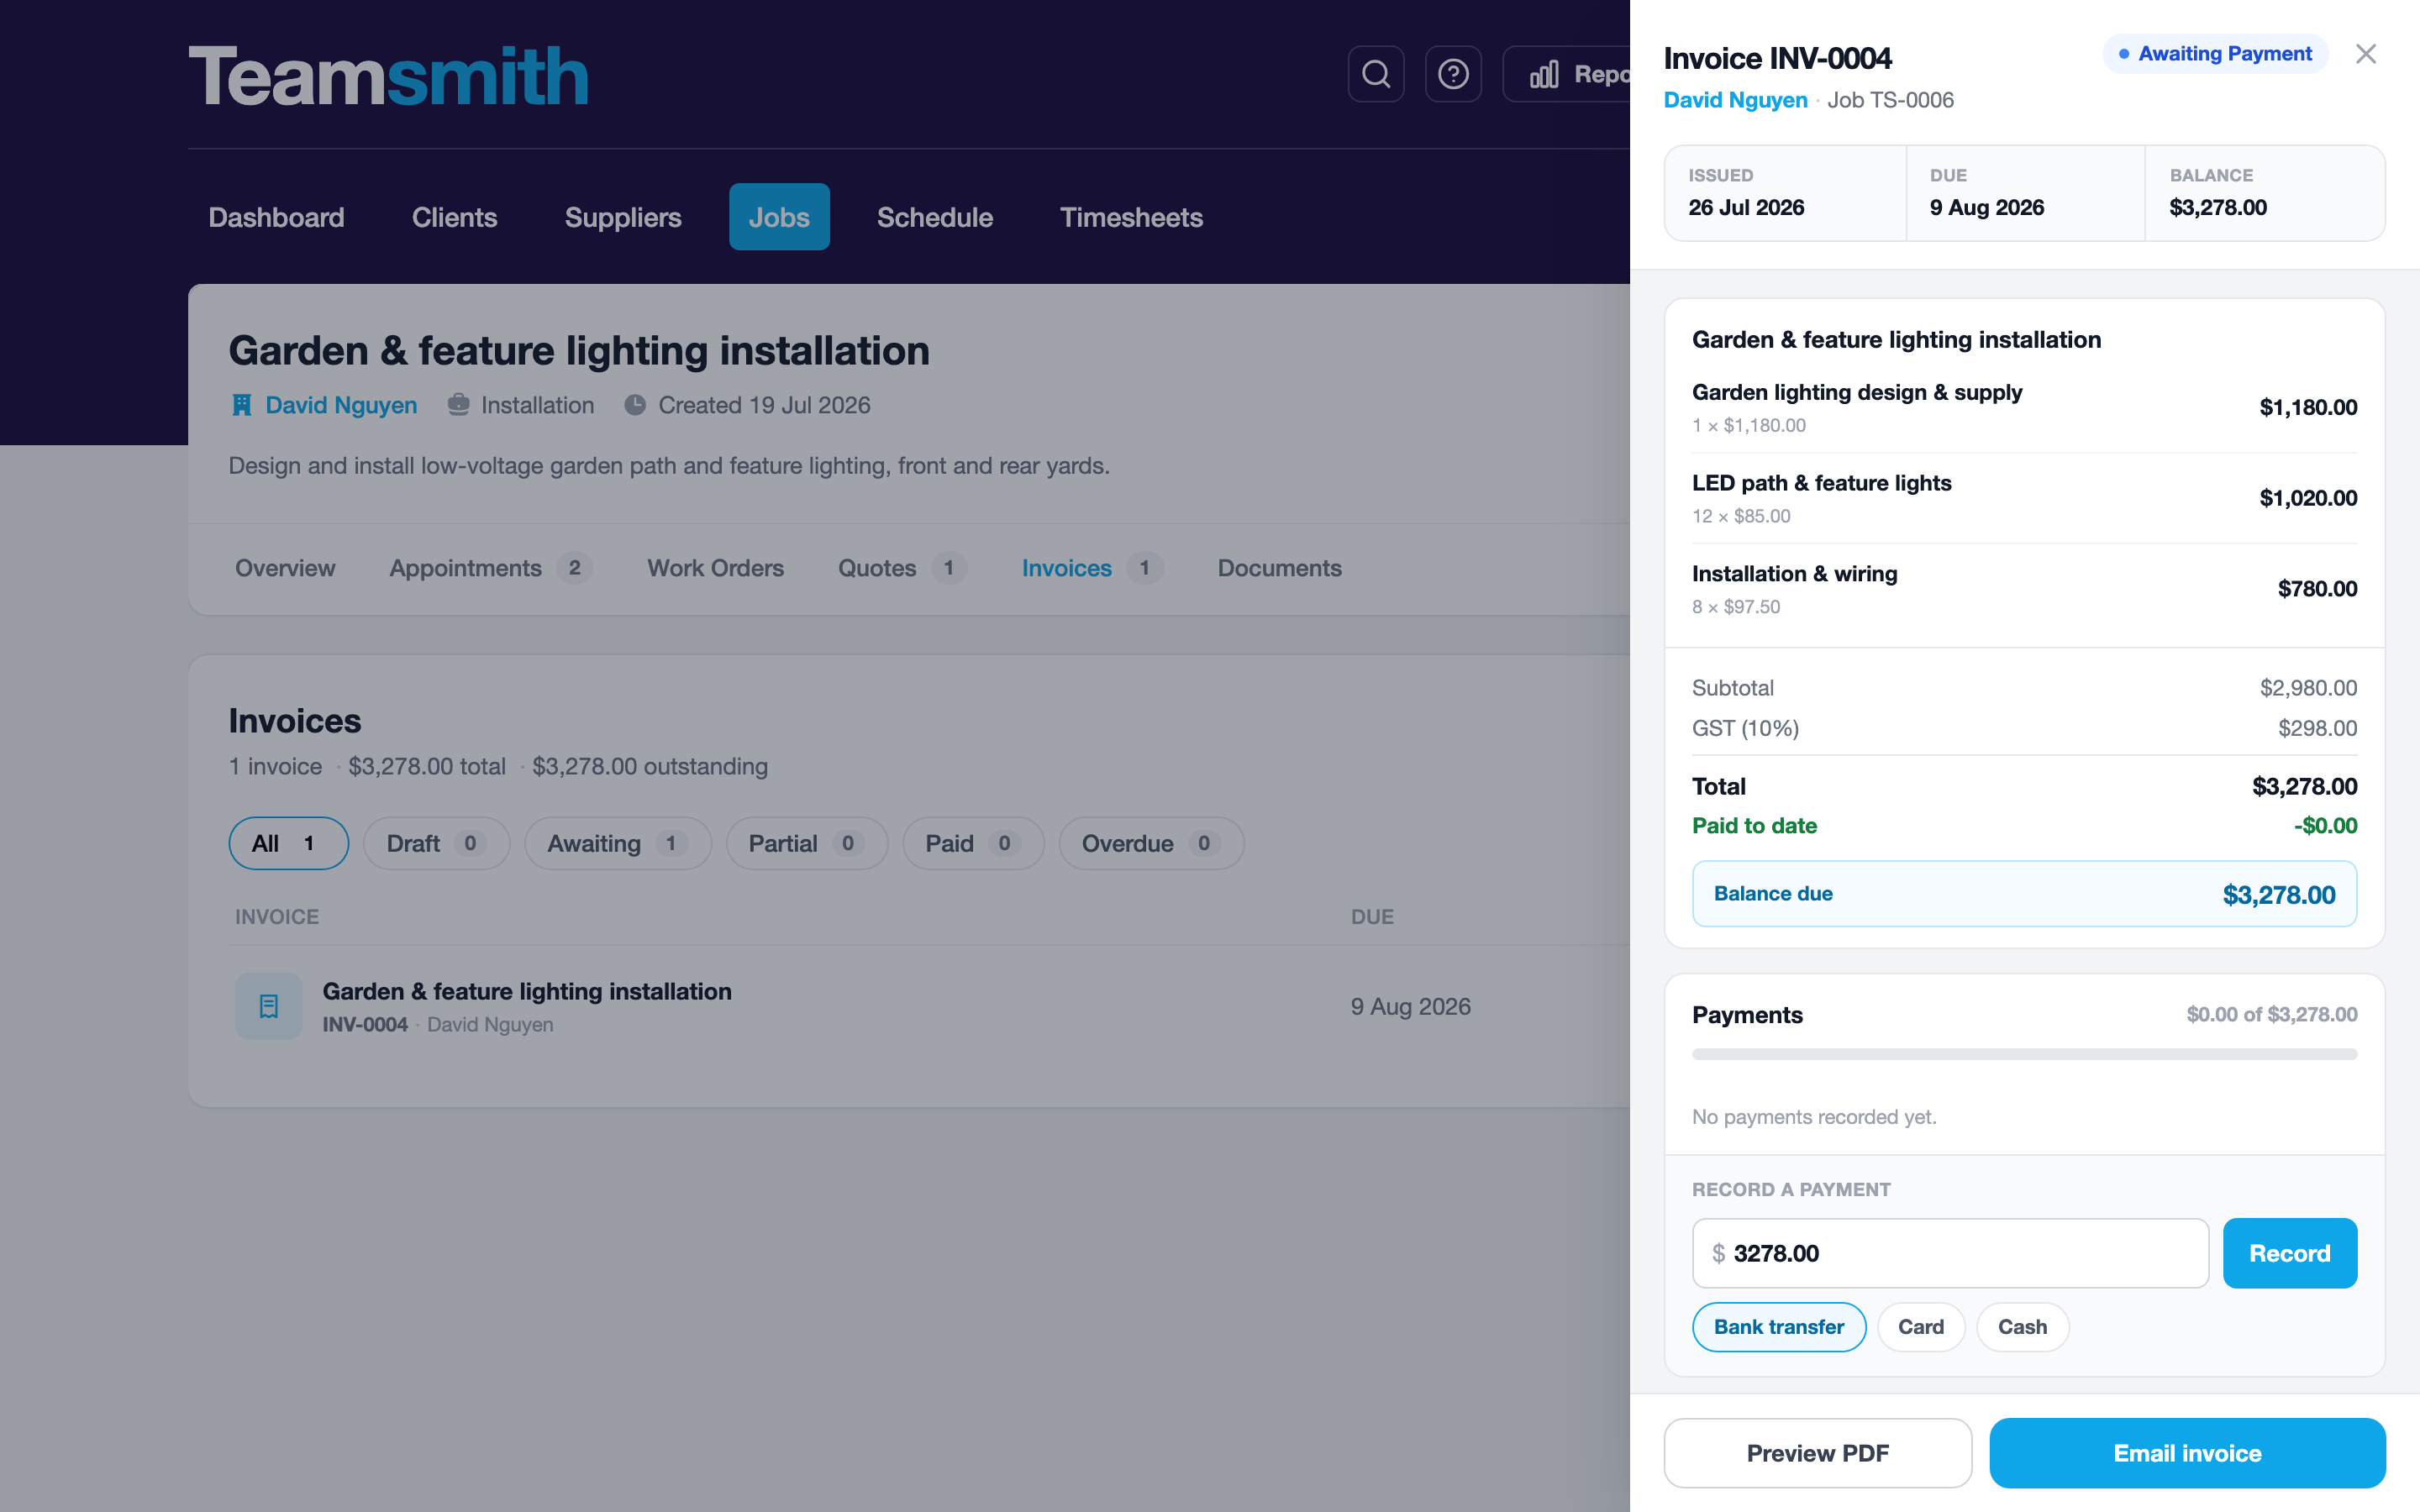The width and height of the screenshot is (2420, 1512).
Task: Click the INVOICE column header
Action: [x=277, y=917]
